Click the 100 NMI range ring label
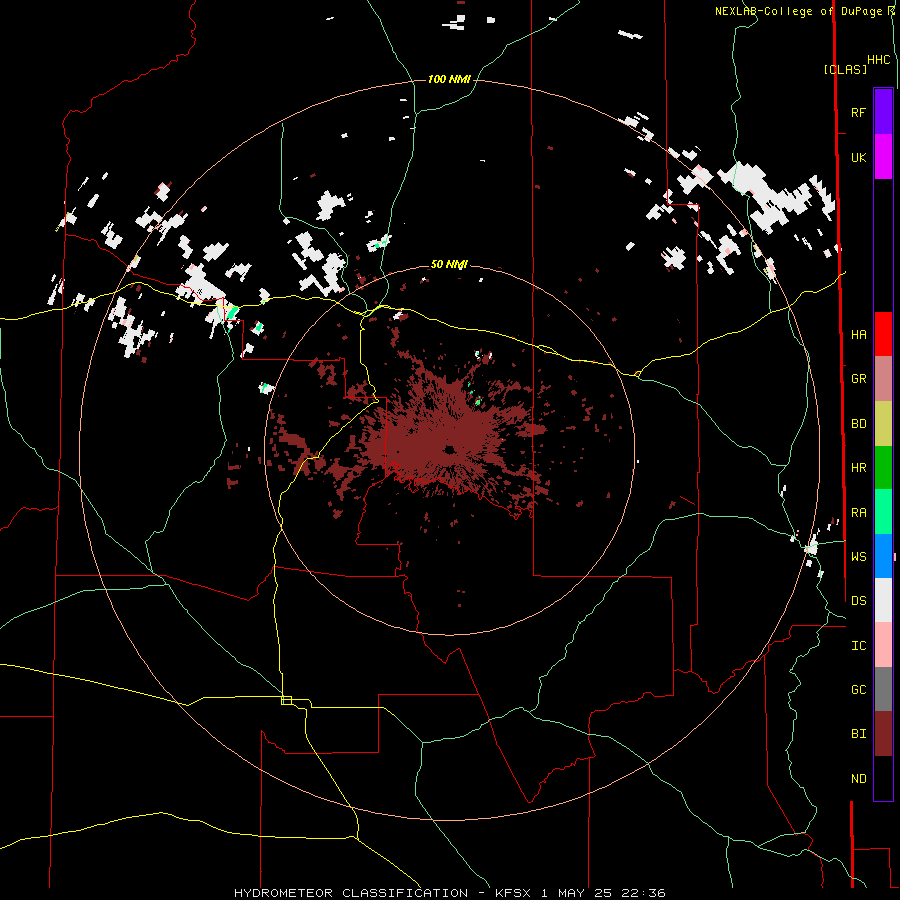 [449, 79]
